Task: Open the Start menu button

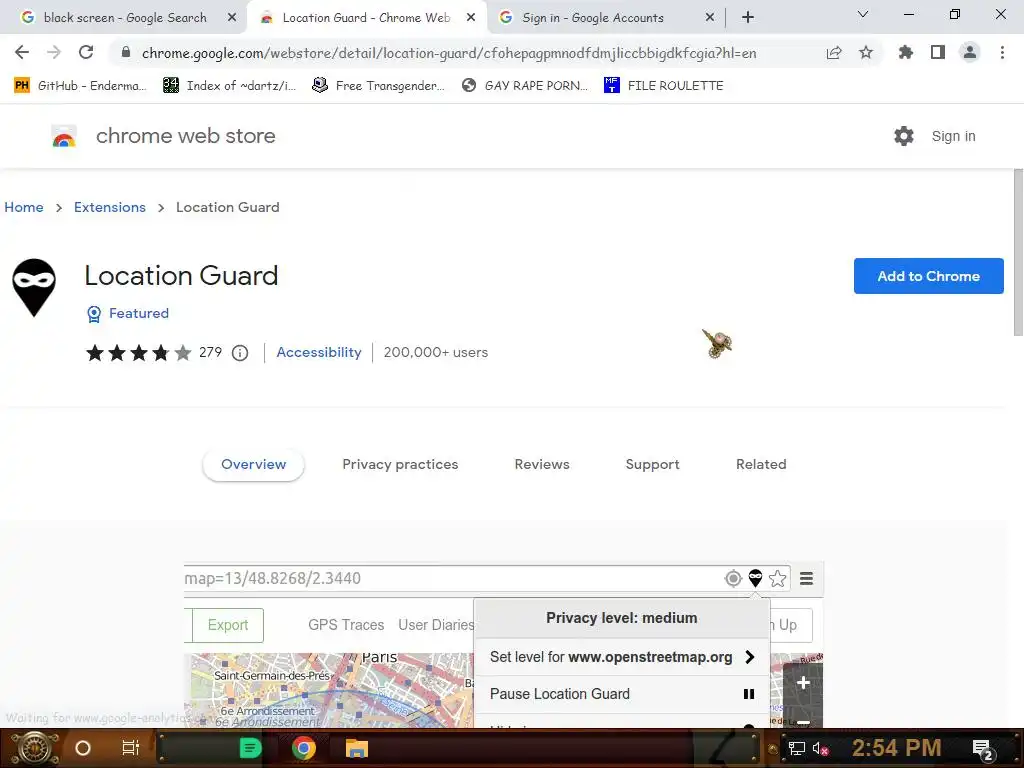Action: (x=34, y=748)
